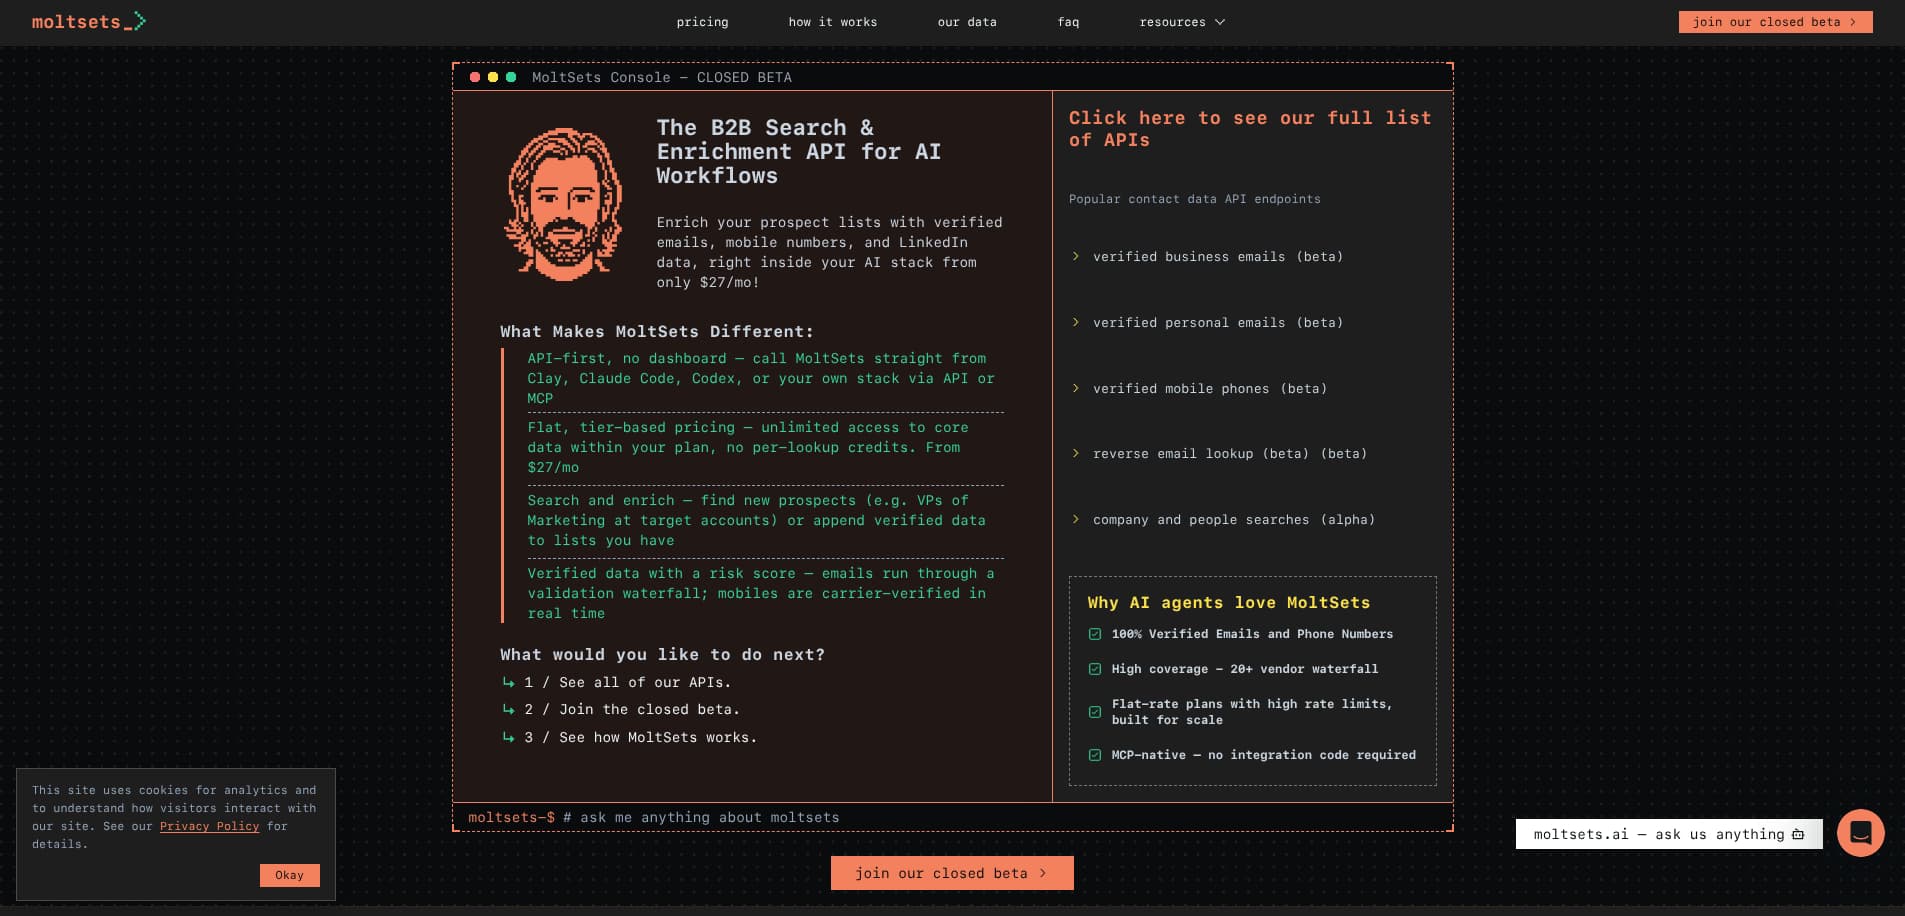Click chevron beside verified business emails
1905x916 pixels.
1076,256
